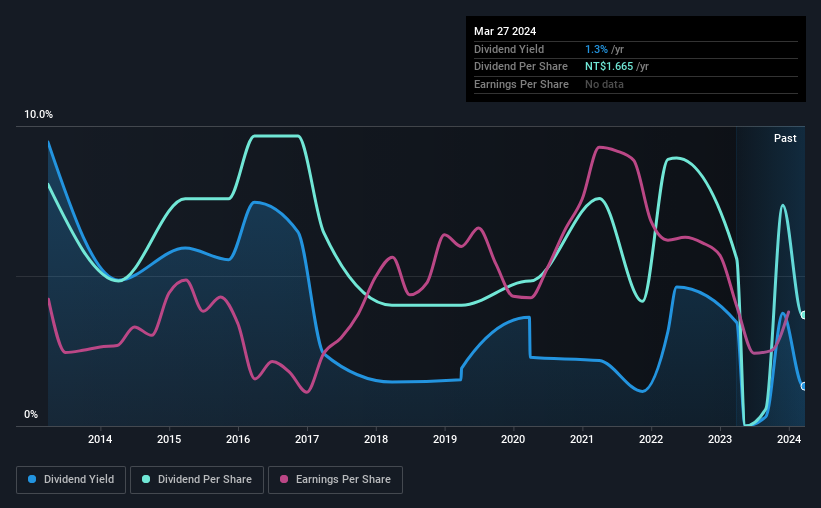Image resolution: width=821 pixels, height=508 pixels.
Task: Click the NT$1.665 dividend per share value
Action: pos(609,67)
